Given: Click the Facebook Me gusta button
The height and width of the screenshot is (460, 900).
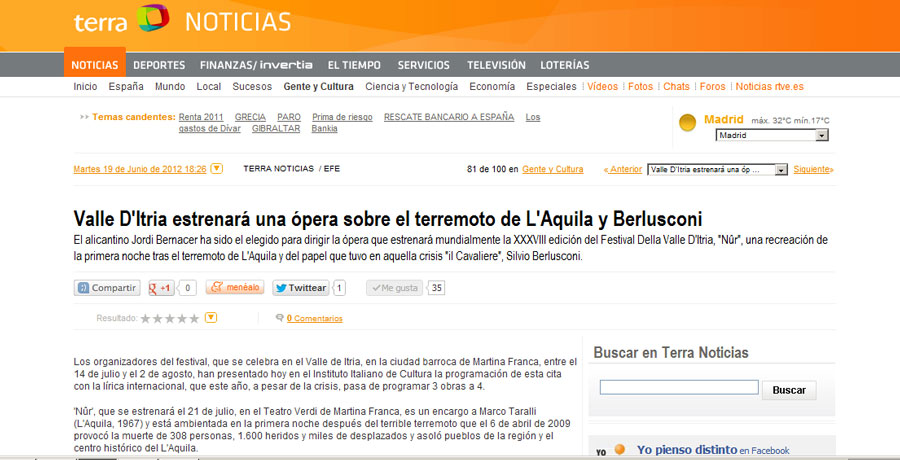Looking at the screenshot, I should click(393, 288).
